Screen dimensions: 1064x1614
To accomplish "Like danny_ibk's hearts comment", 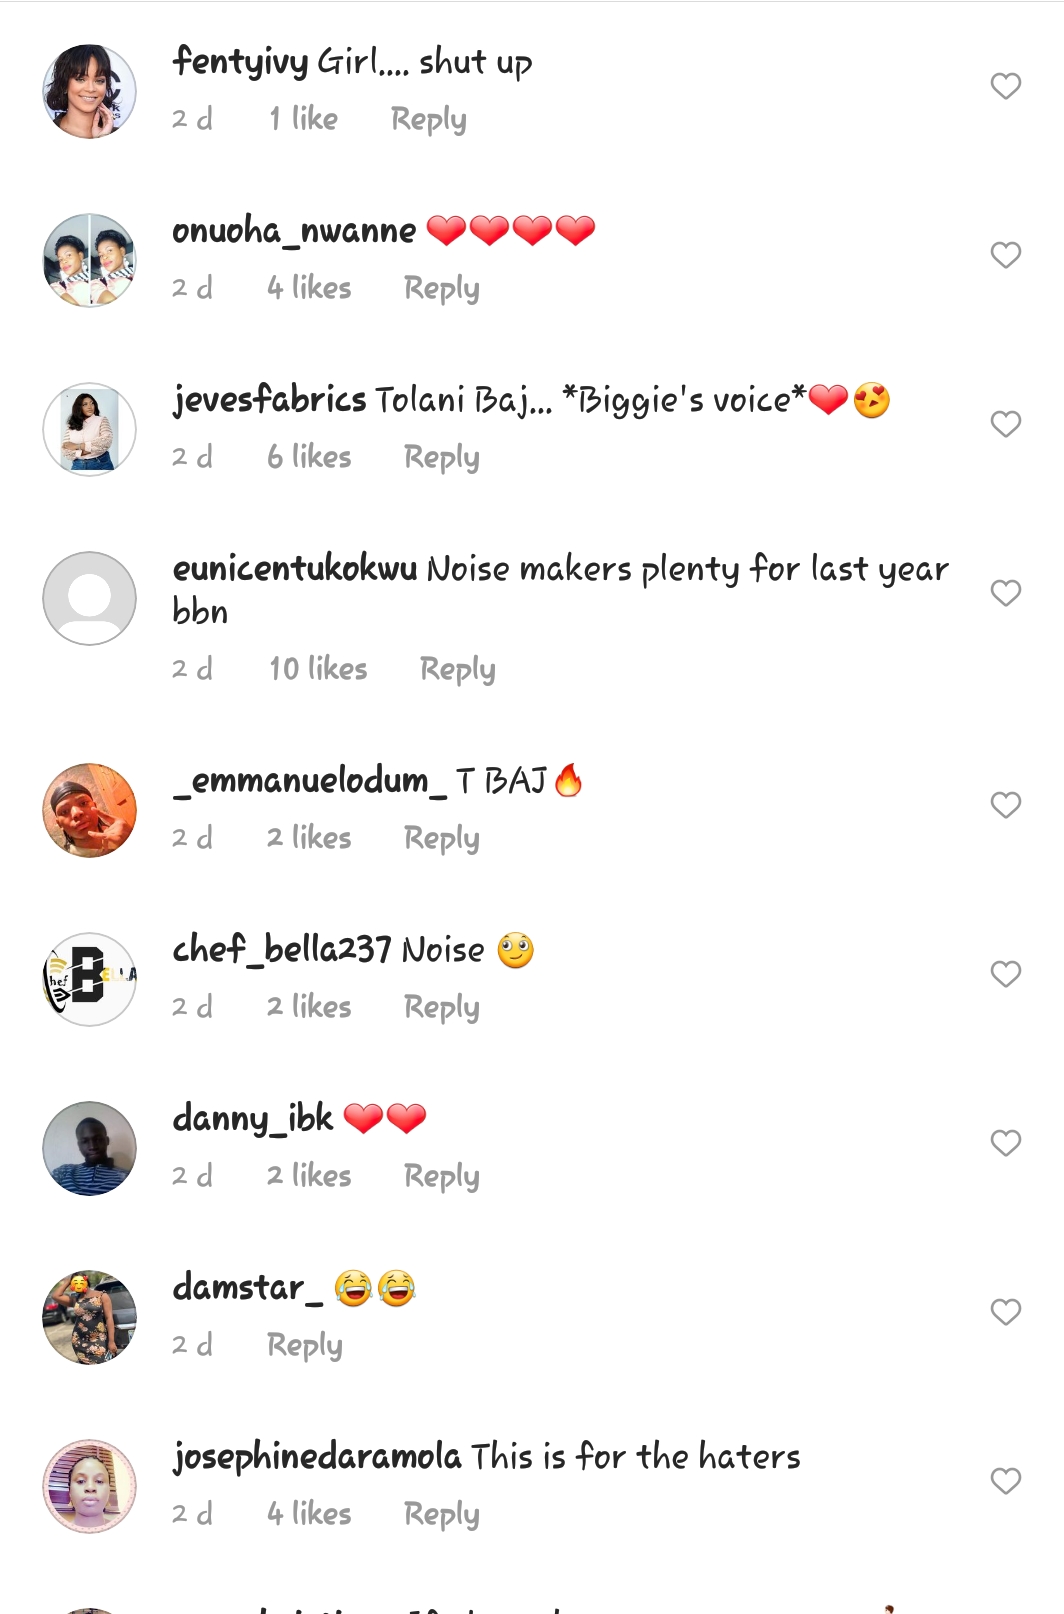I will click(1005, 1144).
